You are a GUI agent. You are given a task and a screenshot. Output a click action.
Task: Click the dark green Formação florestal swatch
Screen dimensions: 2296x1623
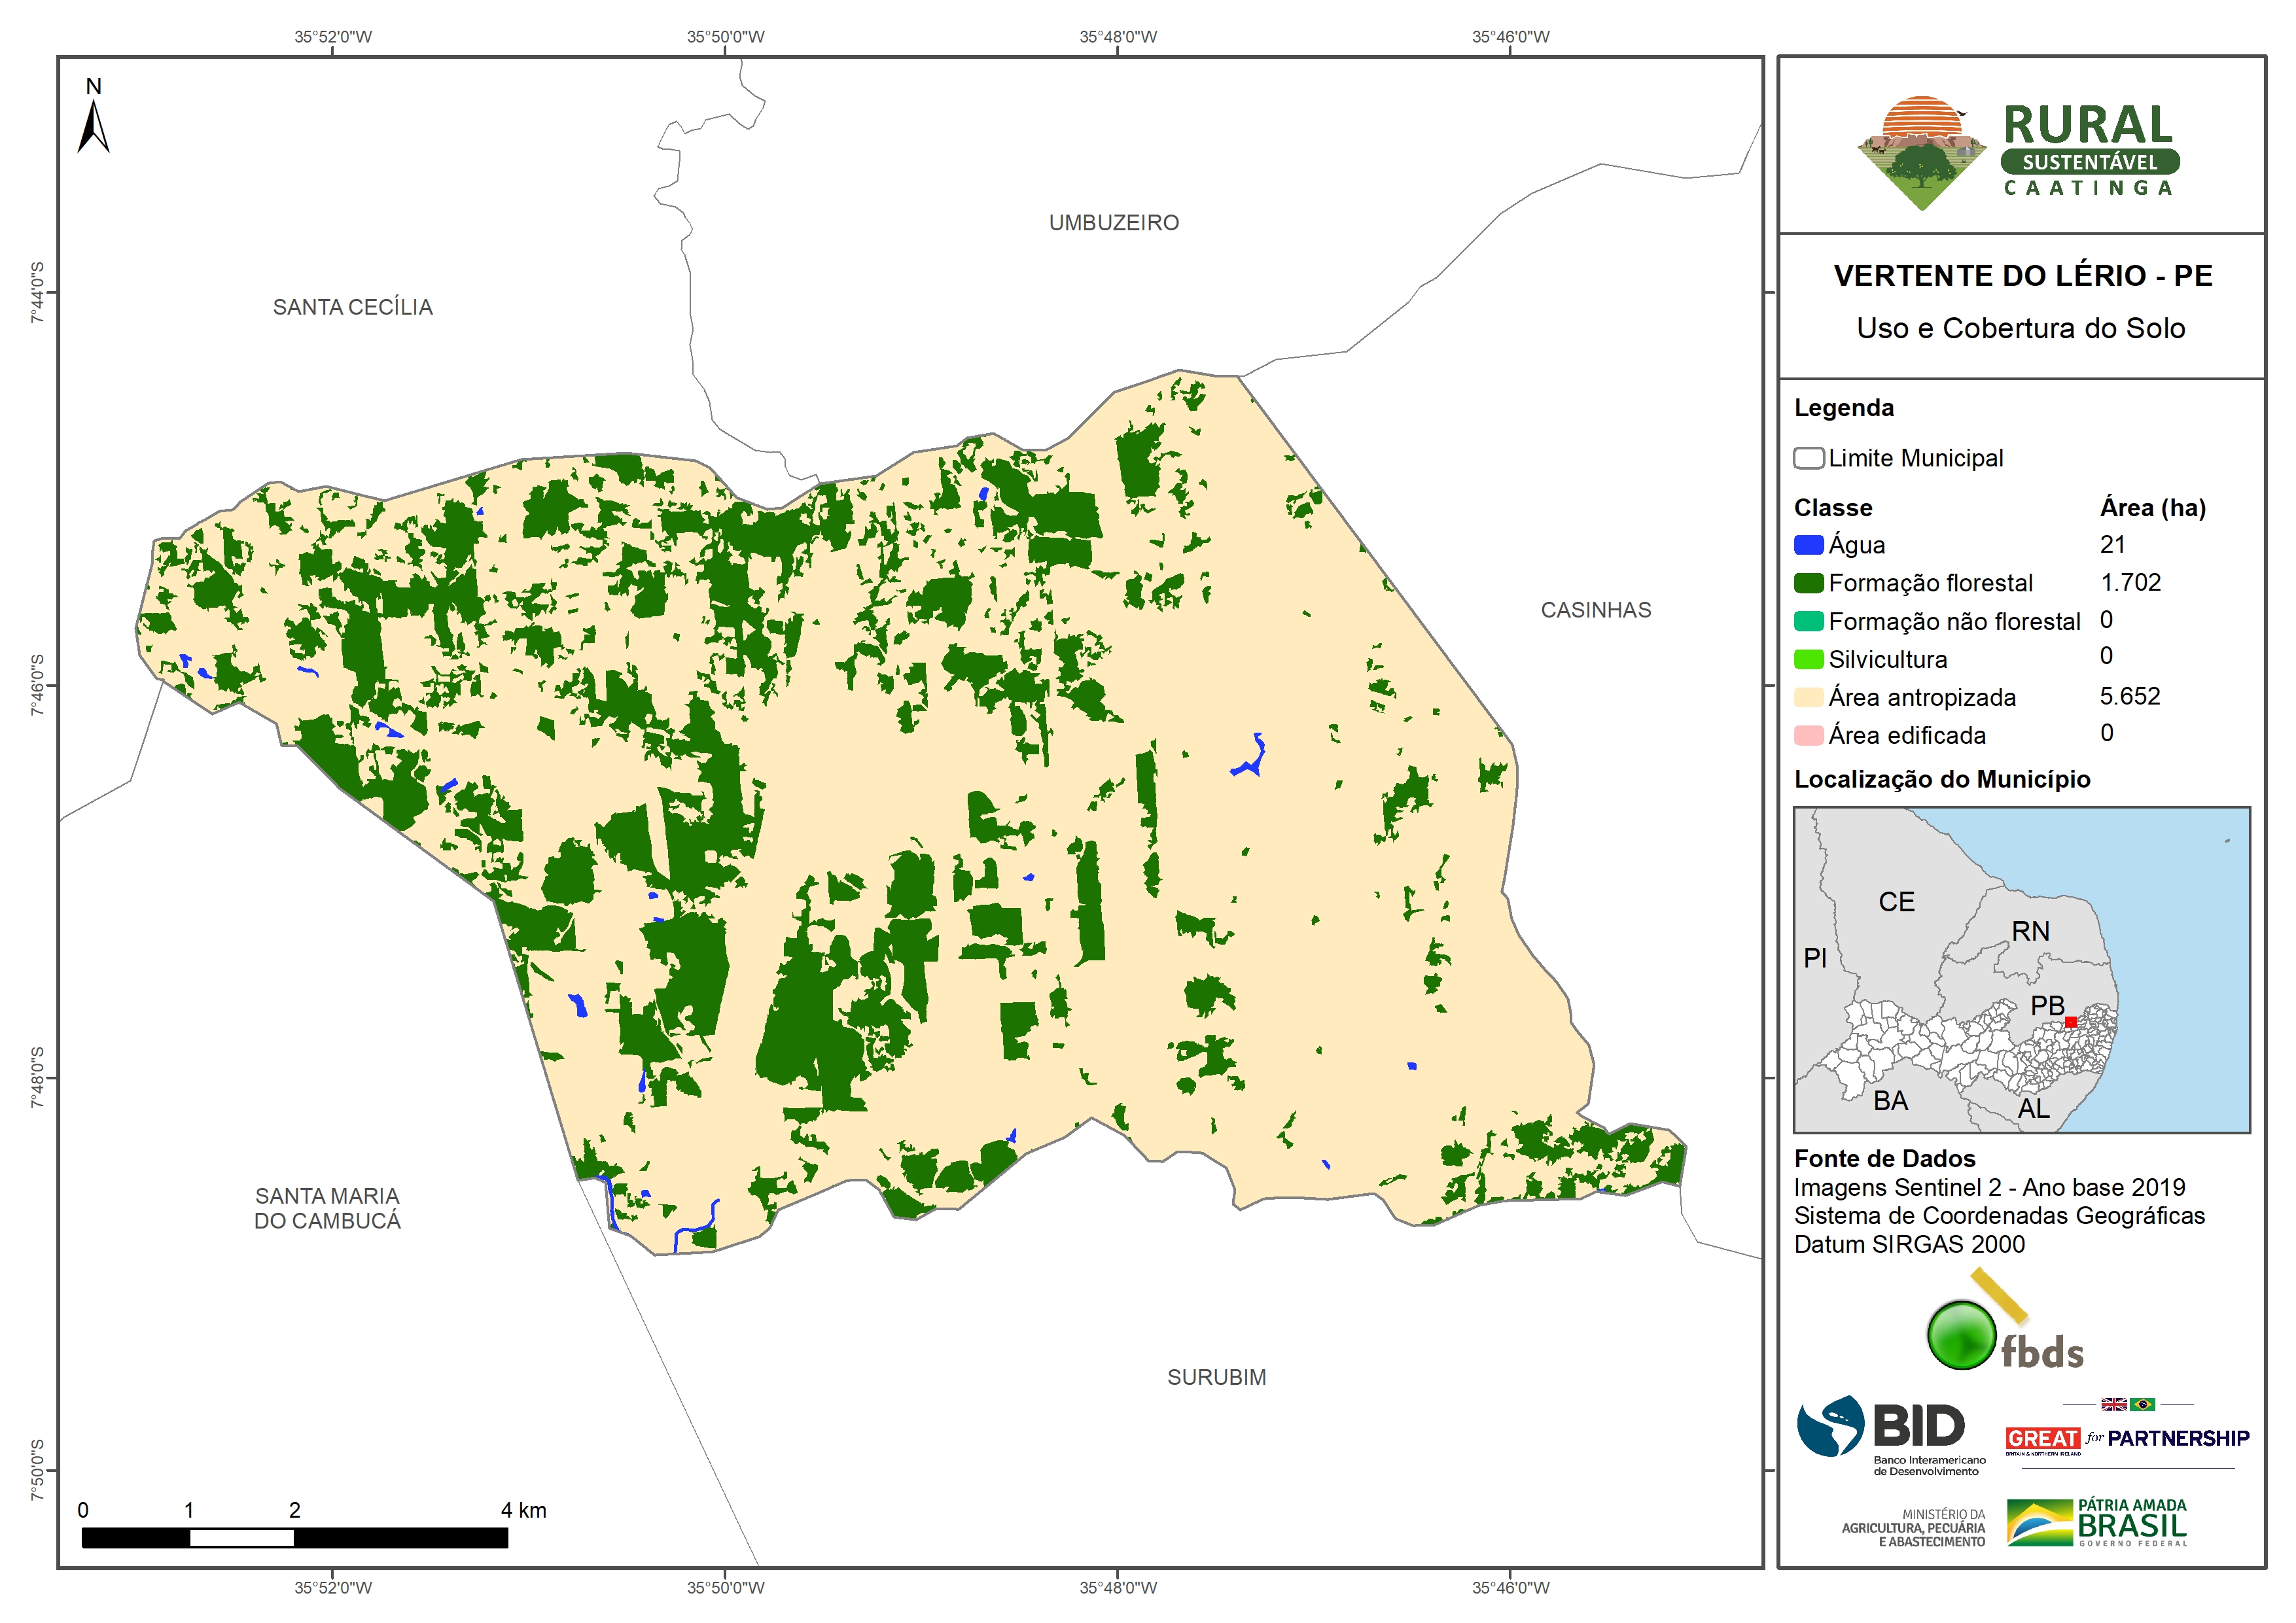click(1808, 583)
